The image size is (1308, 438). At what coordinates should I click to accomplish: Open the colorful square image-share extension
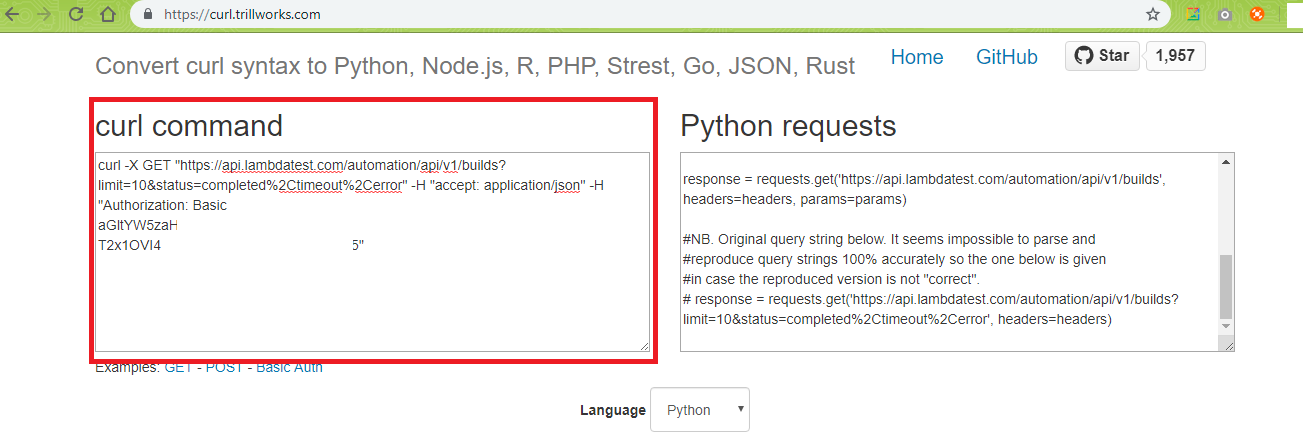1193,14
